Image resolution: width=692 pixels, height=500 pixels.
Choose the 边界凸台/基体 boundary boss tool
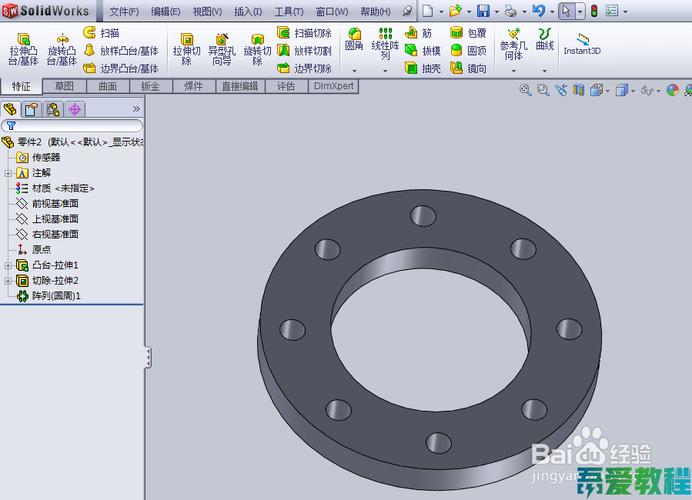[121, 68]
